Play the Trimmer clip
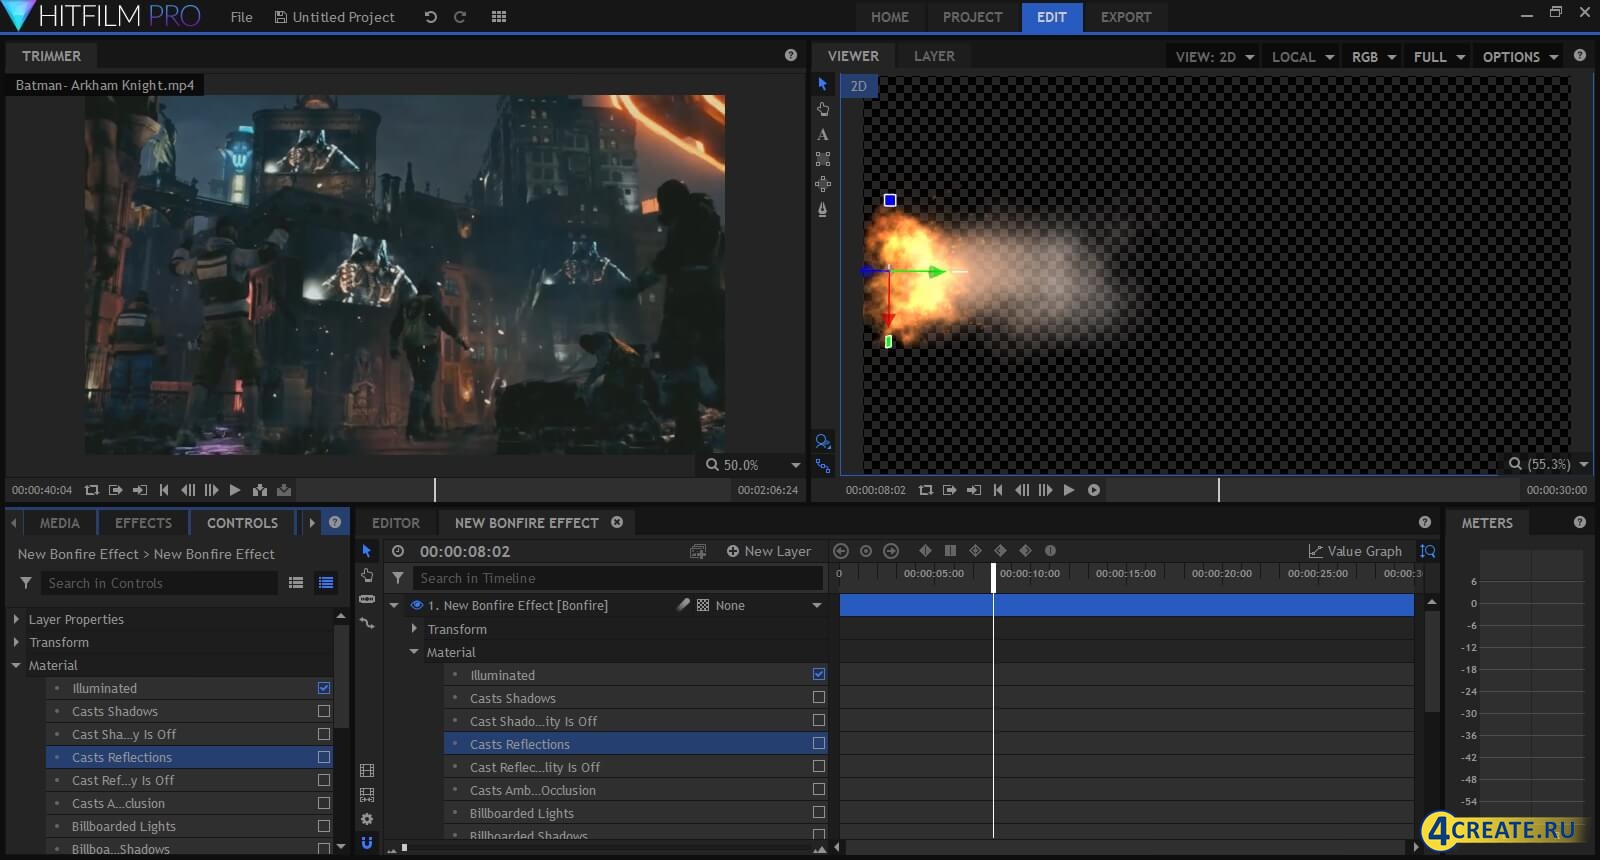The height and width of the screenshot is (860, 1600). (x=235, y=490)
